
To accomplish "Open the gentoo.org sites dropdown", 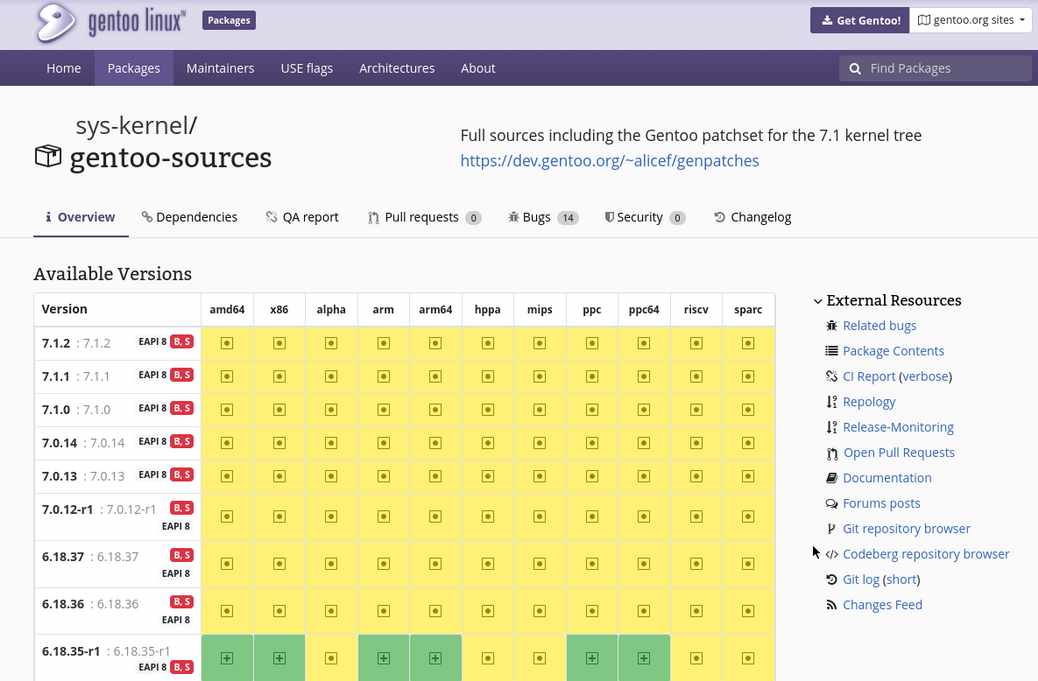I will click(x=970, y=21).
